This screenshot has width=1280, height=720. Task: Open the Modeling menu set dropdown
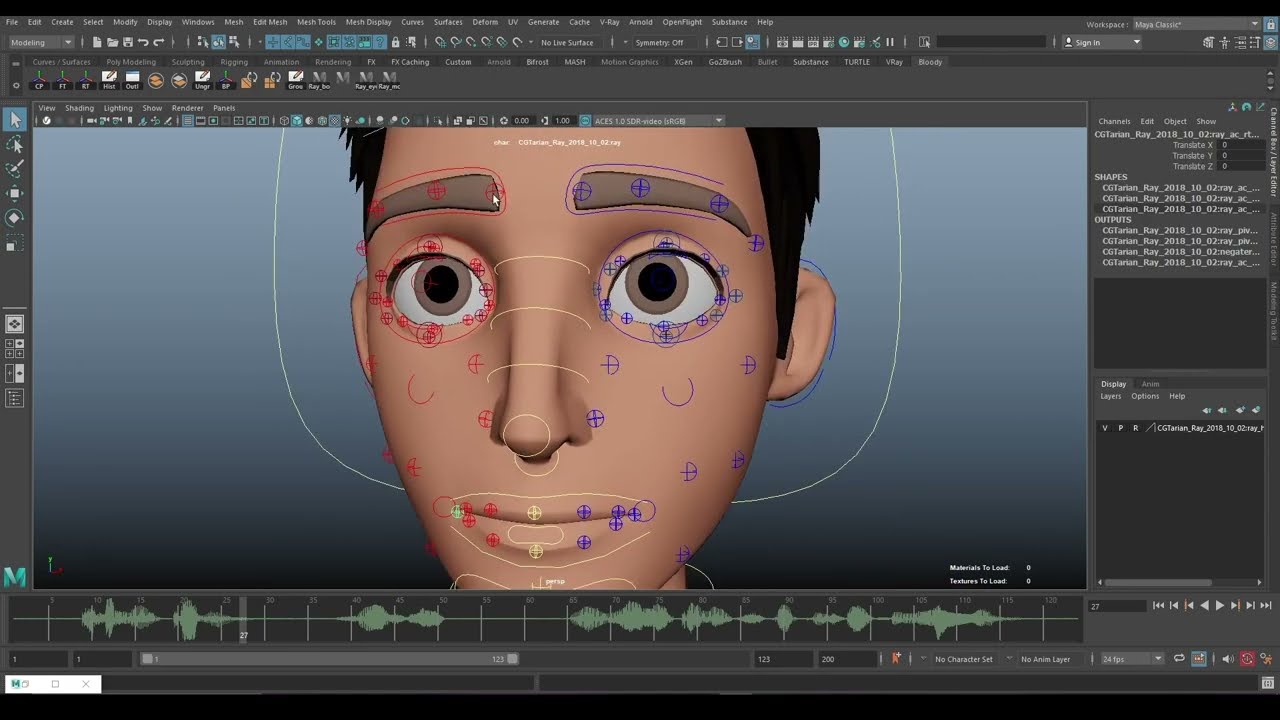click(41, 42)
